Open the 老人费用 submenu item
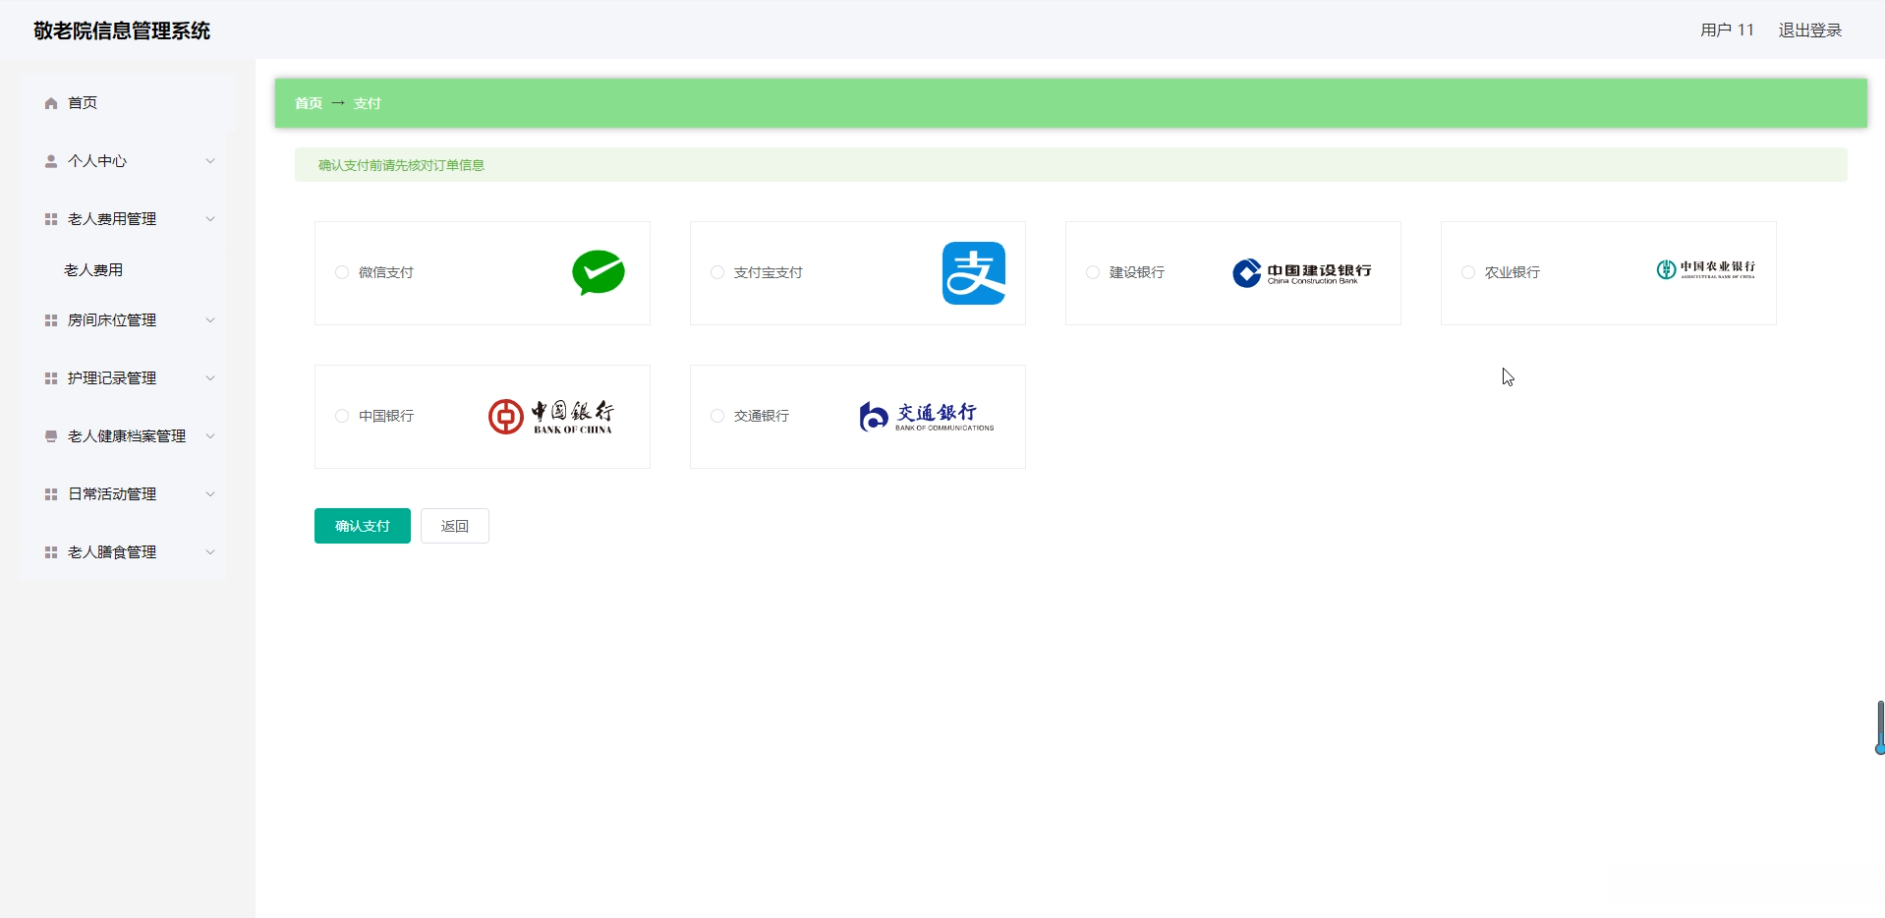1885x918 pixels. point(94,270)
